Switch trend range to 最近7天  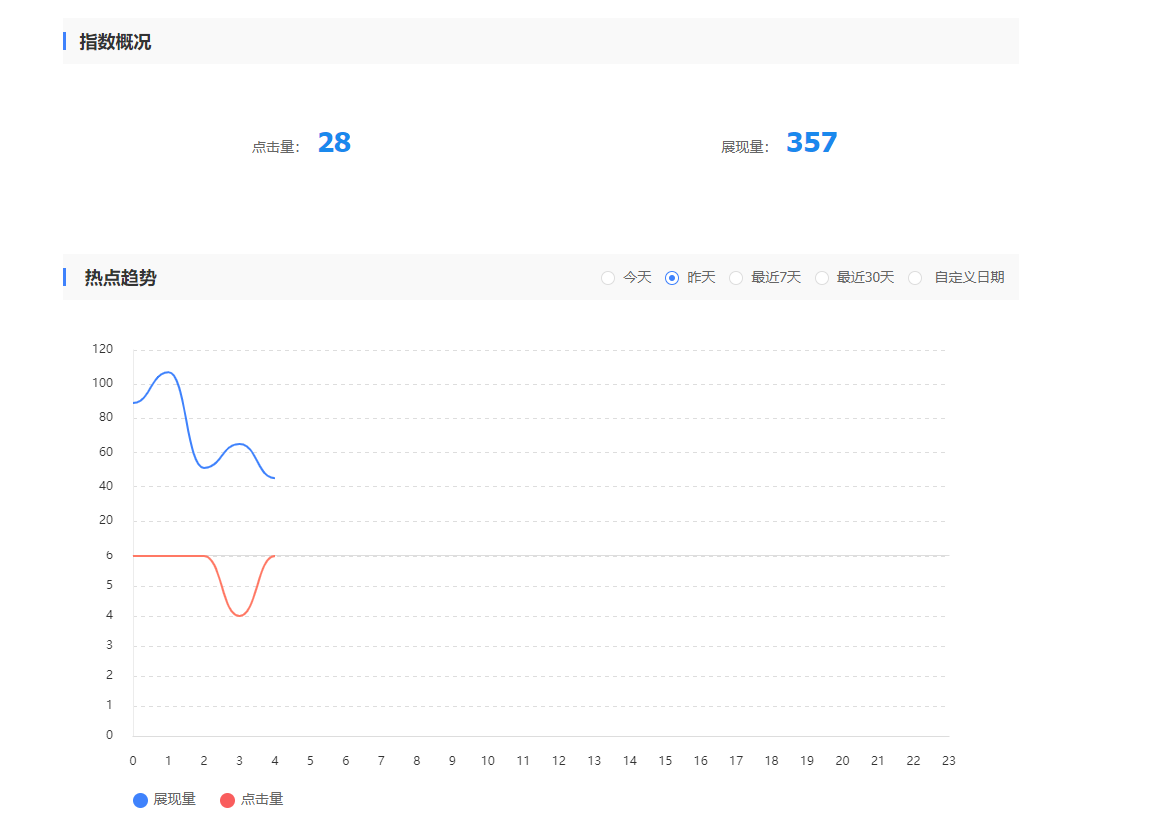pos(736,278)
